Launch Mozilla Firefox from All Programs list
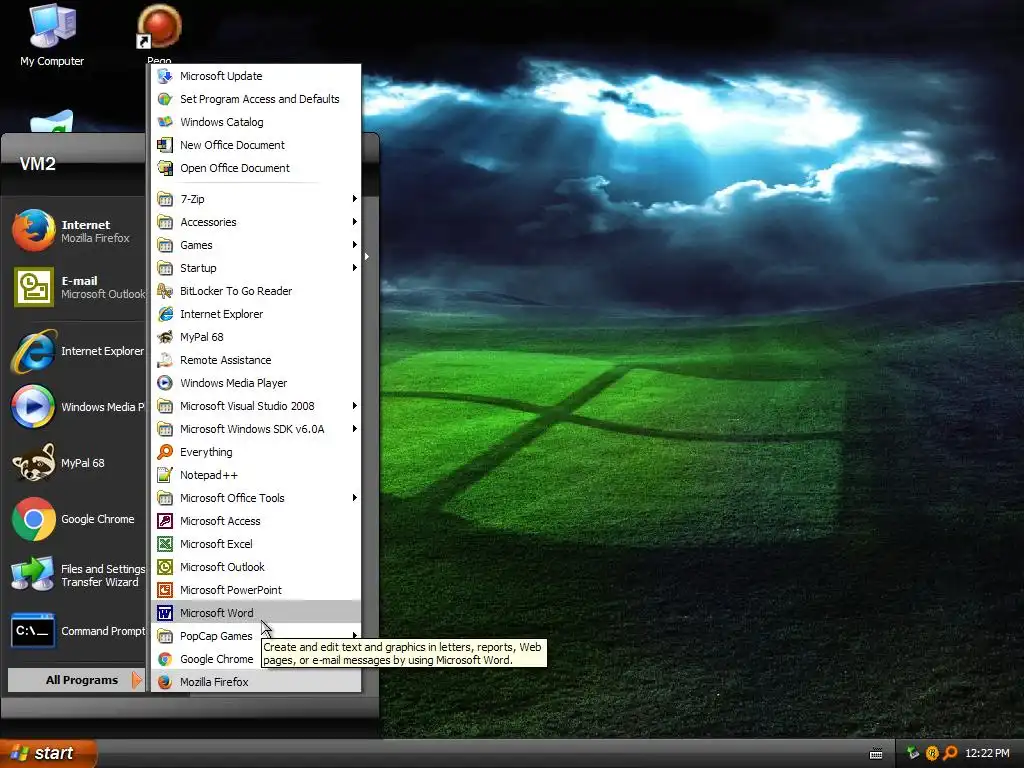The width and height of the screenshot is (1024, 768). pos(256,682)
